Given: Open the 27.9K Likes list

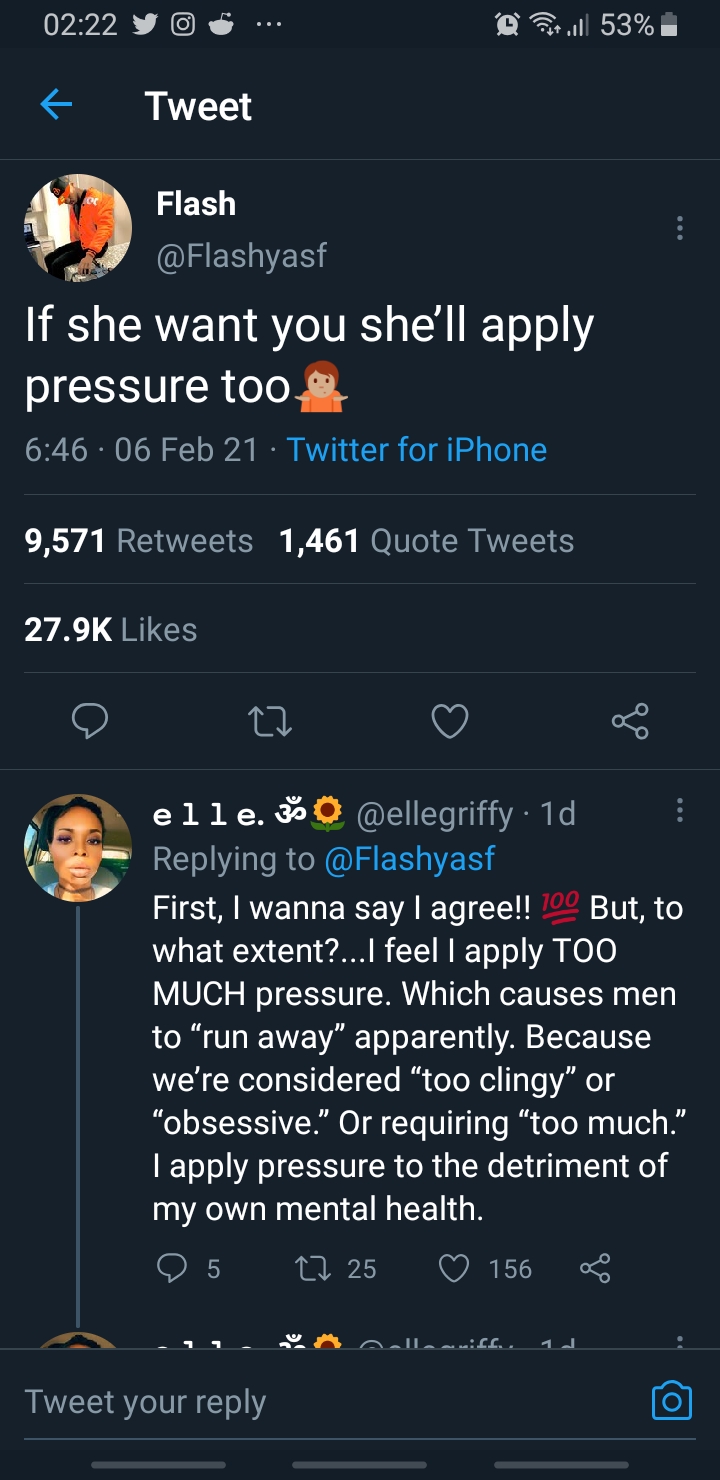Looking at the screenshot, I should (111, 630).
